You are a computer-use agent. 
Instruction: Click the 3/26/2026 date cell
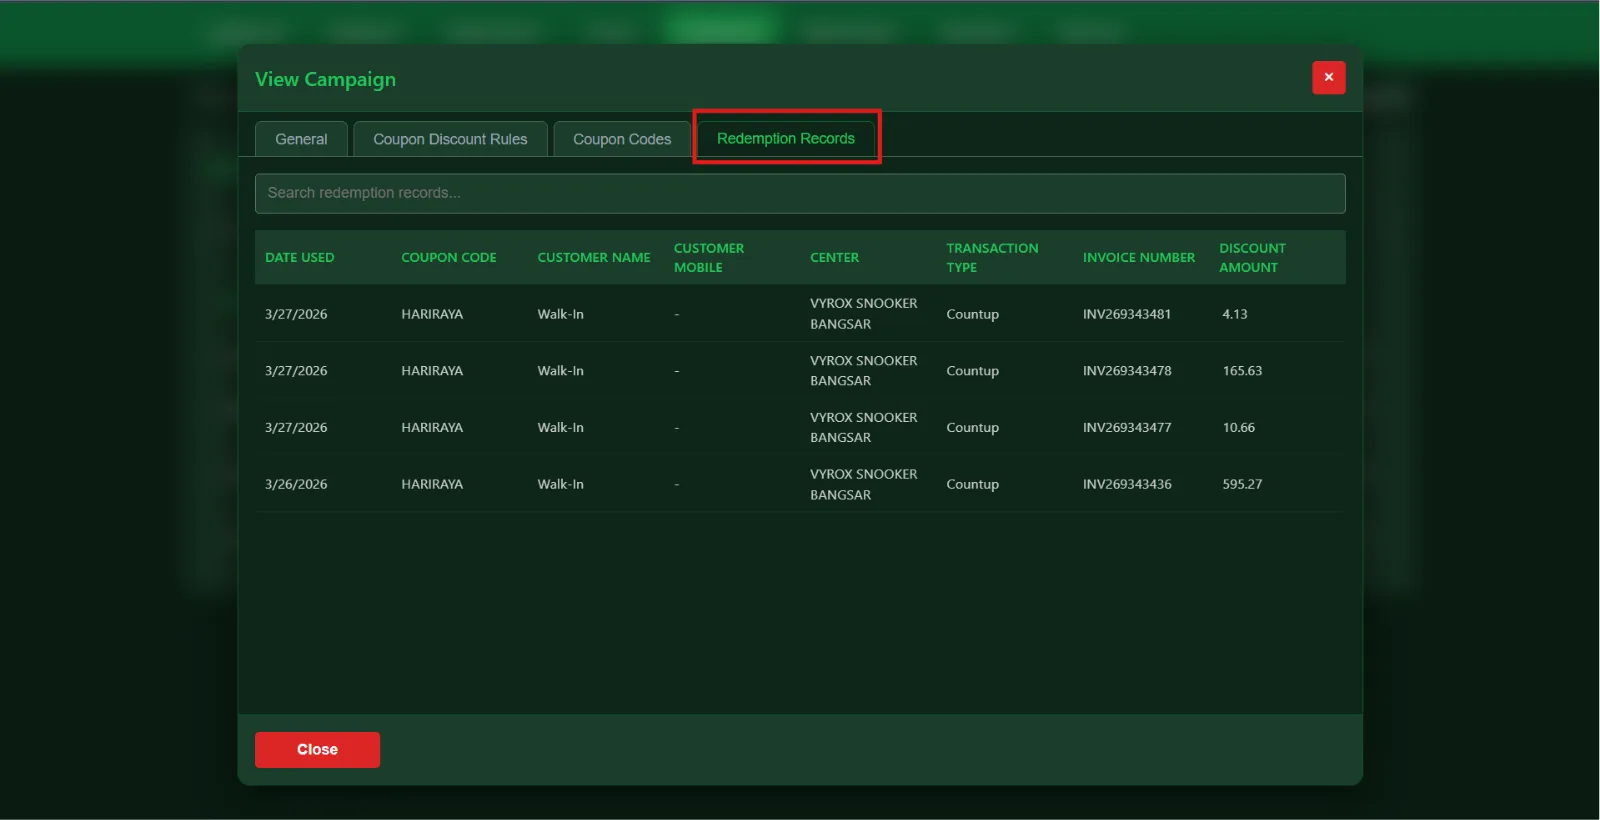(x=296, y=484)
